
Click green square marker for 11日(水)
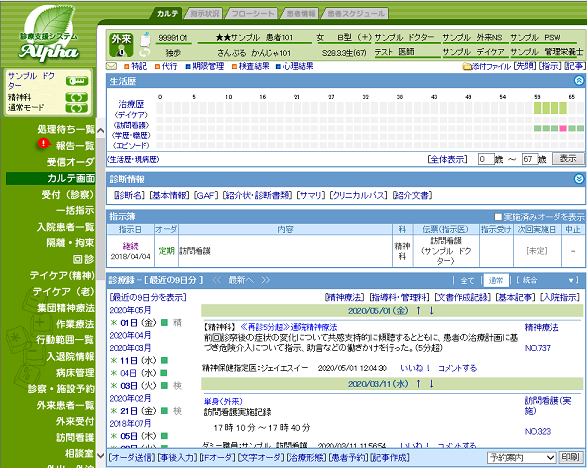(x=164, y=361)
